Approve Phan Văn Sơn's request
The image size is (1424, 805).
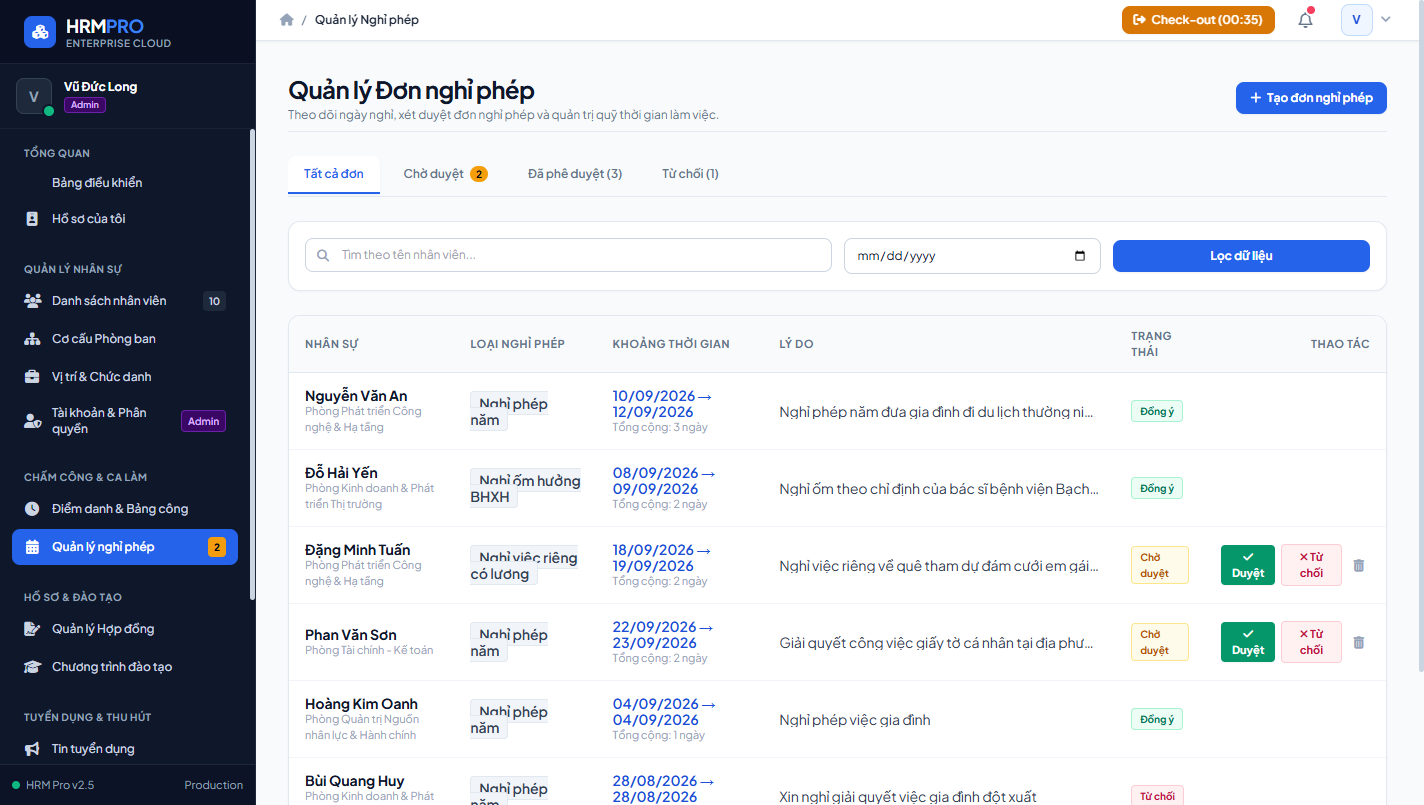tap(1248, 642)
